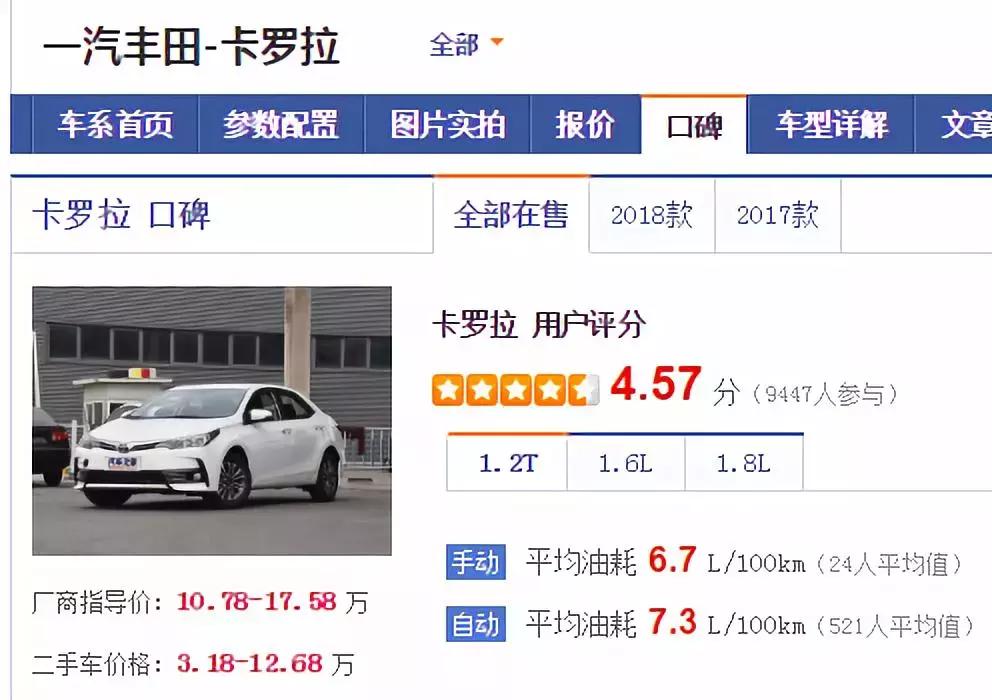
Task: Switch to the 1.6L engine tab
Action: coord(625,463)
